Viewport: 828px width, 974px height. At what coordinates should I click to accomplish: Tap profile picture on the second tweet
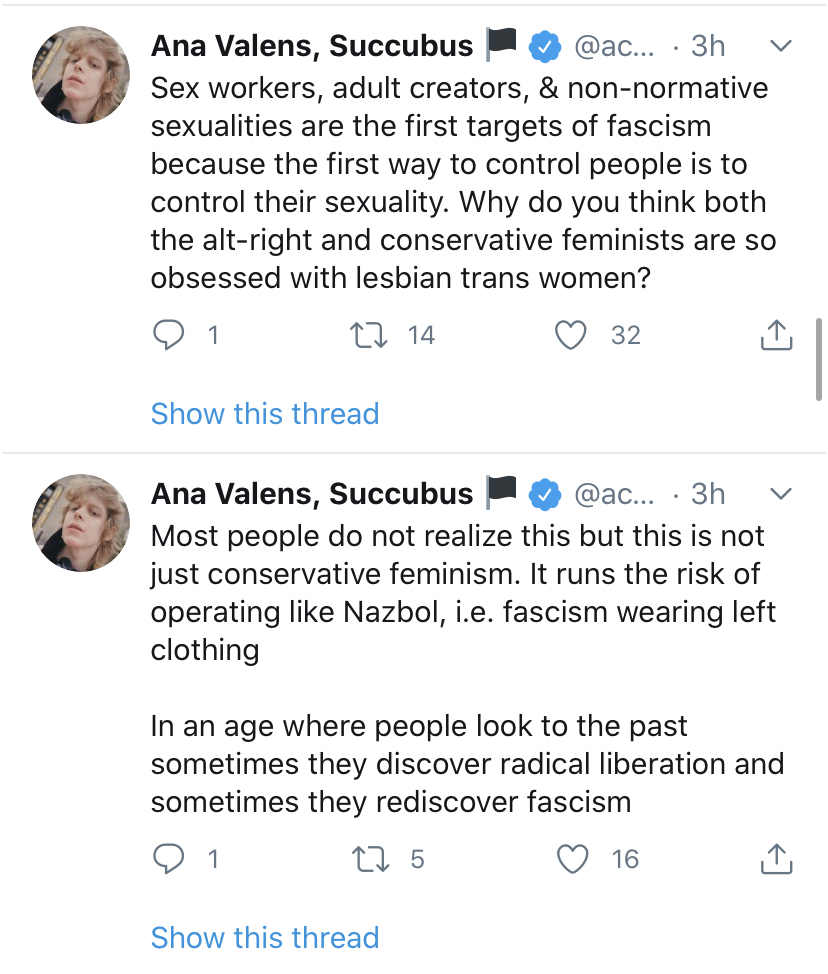pyautogui.click(x=82, y=523)
